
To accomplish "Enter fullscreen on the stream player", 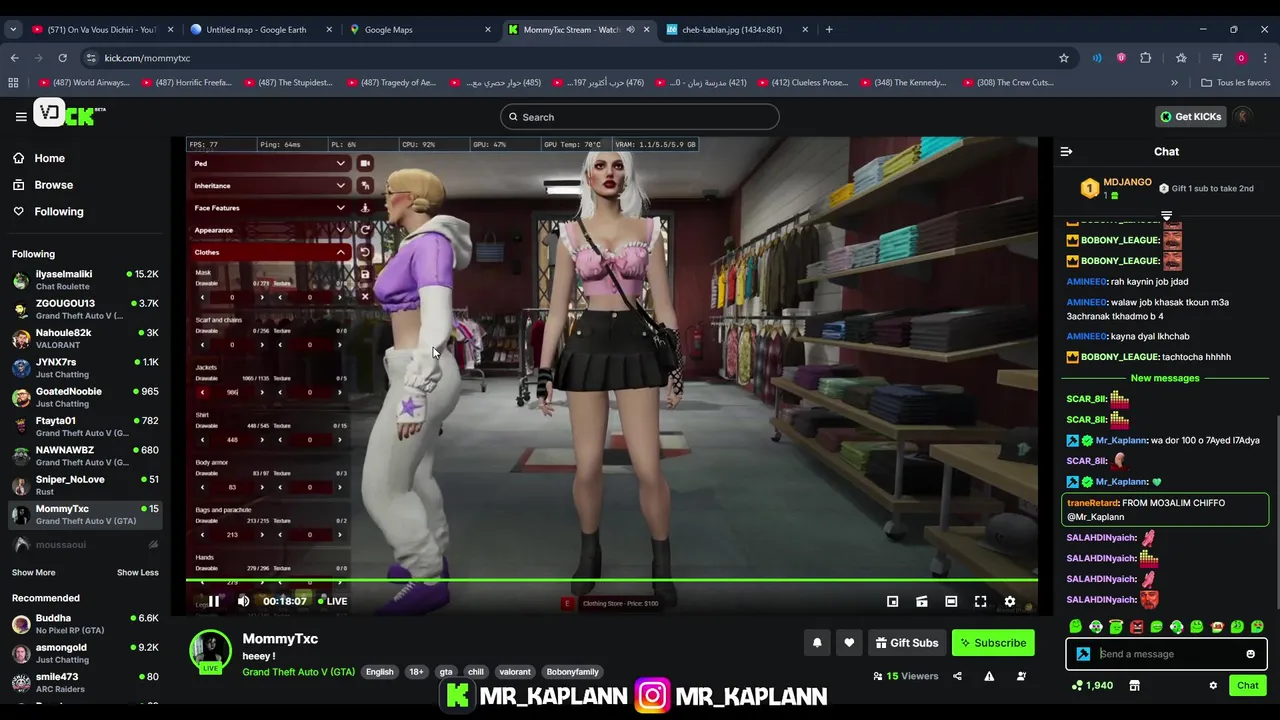I will pos(980,601).
